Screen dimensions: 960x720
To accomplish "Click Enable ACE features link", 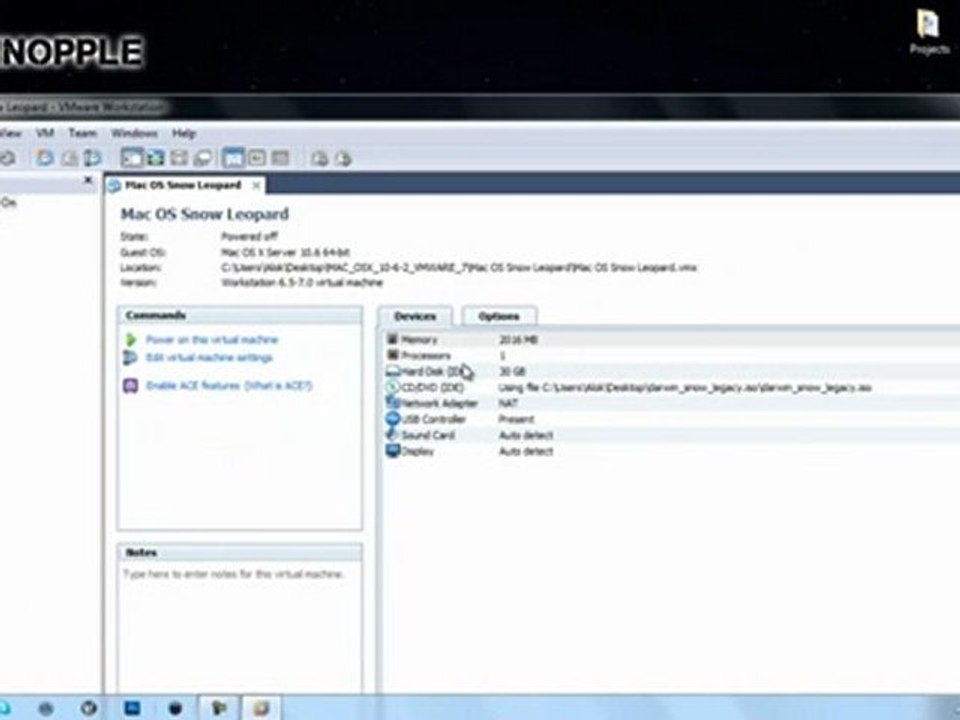I will tap(193, 386).
